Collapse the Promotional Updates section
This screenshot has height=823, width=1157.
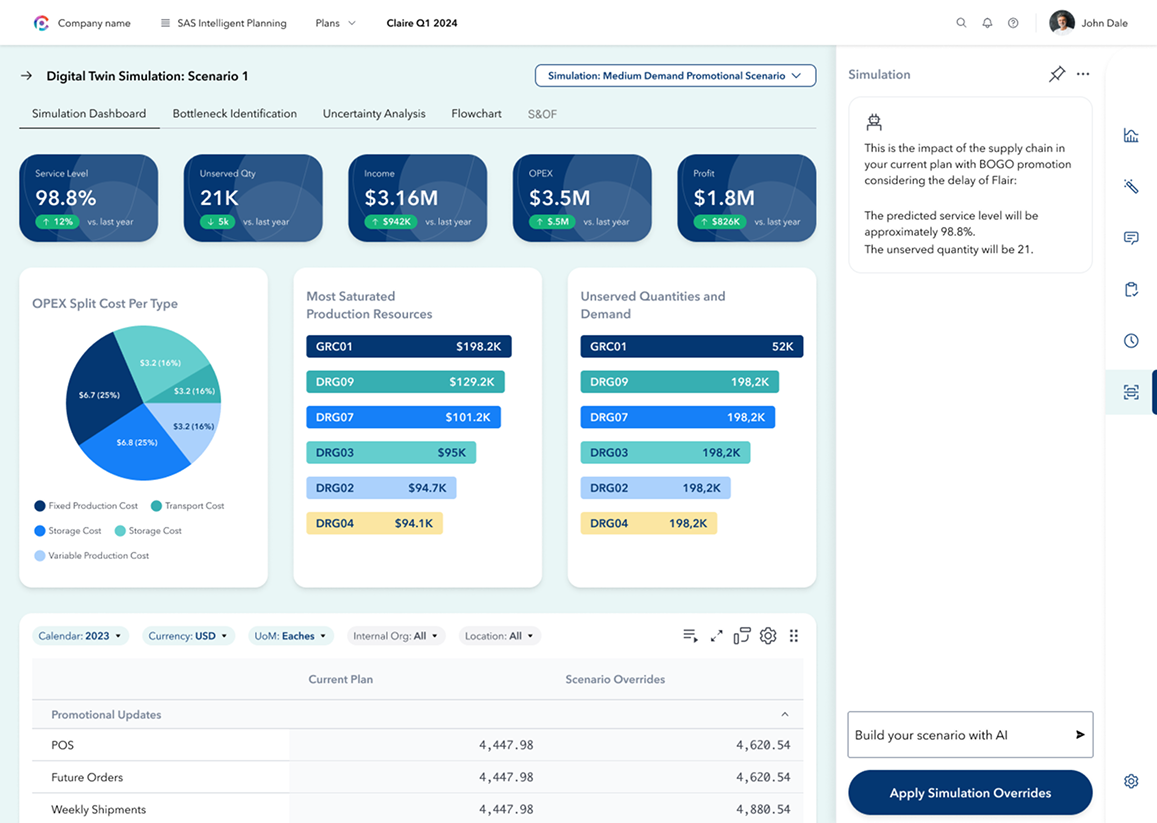(784, 714)
